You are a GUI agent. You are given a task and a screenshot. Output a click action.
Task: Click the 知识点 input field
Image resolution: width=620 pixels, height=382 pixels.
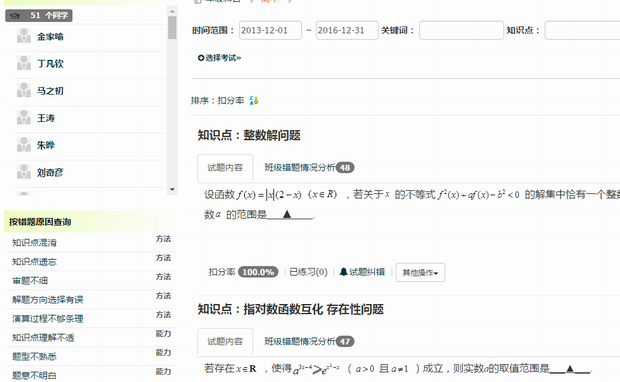tap(582, 30)
